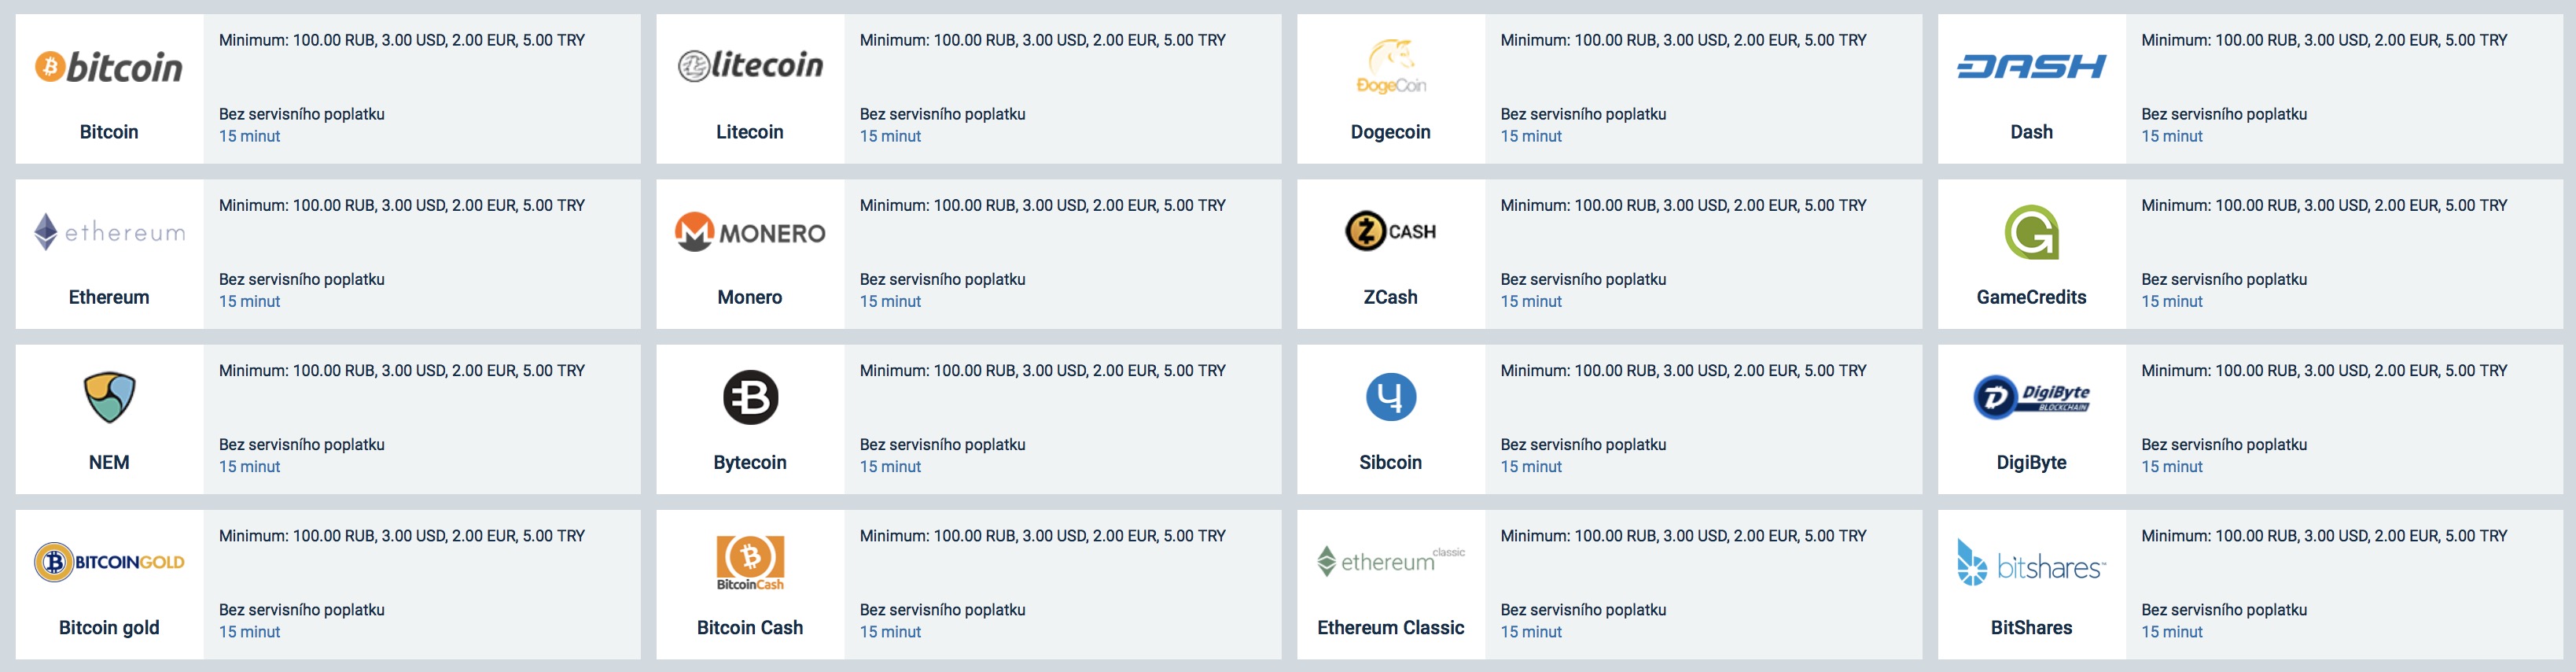
Task: Click the Ethereum Classic logo
Action: 1391,562
